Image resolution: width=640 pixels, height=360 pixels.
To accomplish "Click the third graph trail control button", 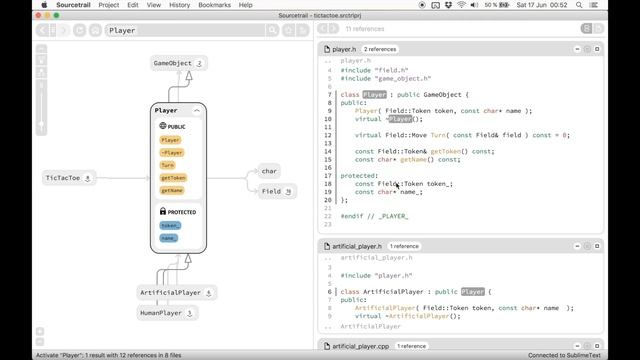I will [41, 72].
